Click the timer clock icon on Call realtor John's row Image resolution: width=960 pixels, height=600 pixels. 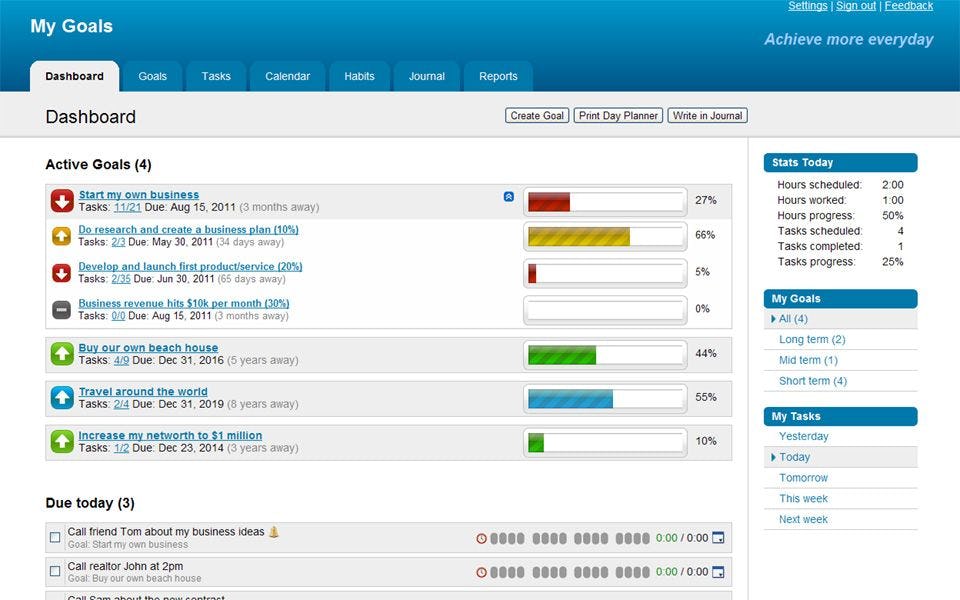tap(481, 572)
